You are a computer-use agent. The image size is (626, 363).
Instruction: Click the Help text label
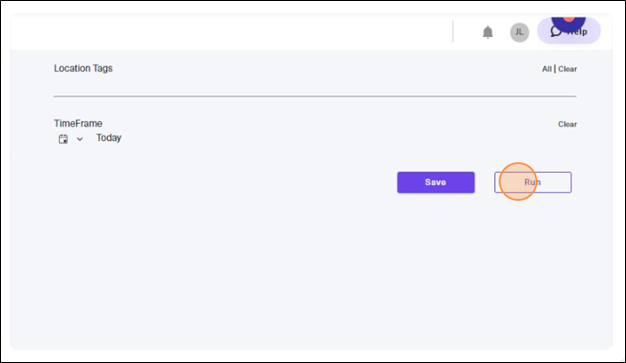577,32
